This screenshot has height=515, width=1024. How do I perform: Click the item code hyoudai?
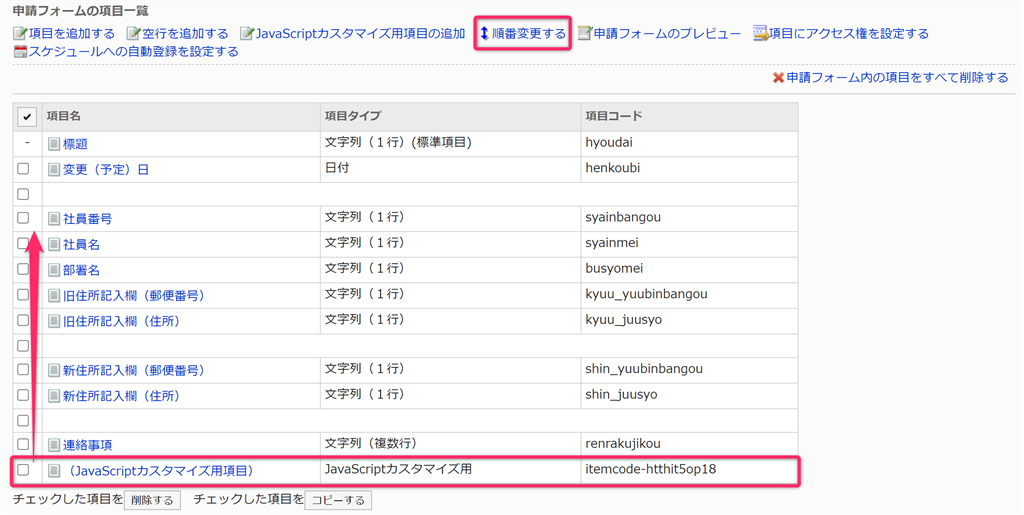pyautogui.click(x=609, y=142)
